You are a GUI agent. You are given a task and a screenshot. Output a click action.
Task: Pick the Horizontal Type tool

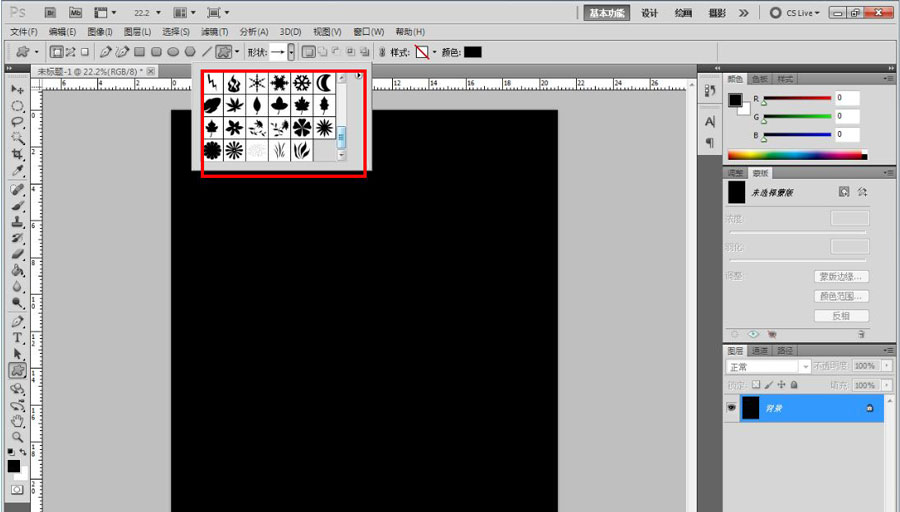[18, 338]
